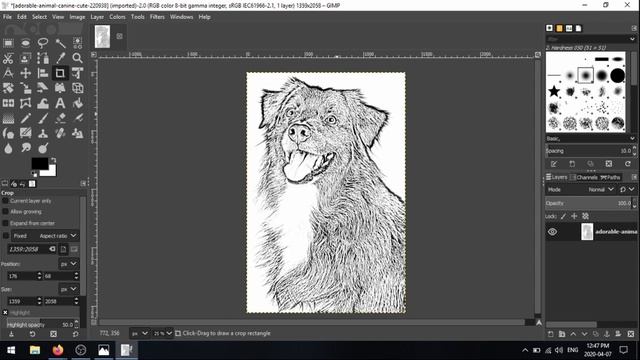Enable Expand from center checkbox
The image size is (640, 360).
[x=5, y=223]
